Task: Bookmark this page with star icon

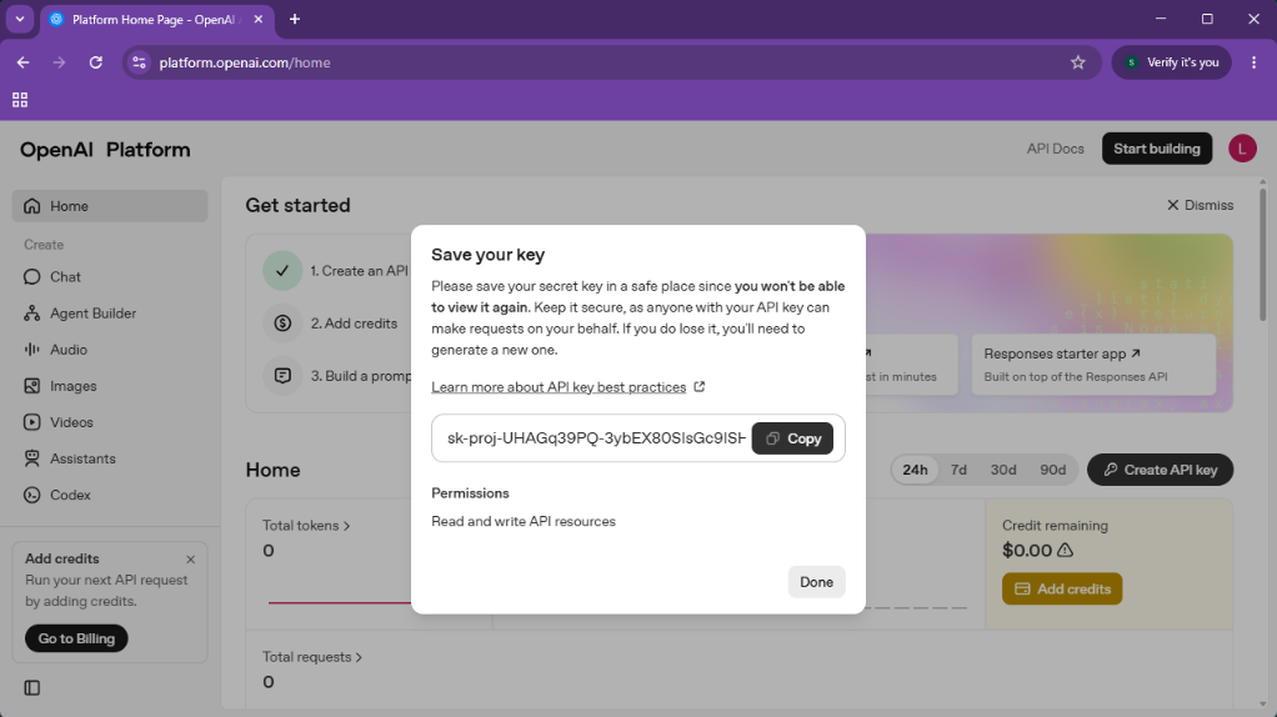Action: tap(1078, 62)
